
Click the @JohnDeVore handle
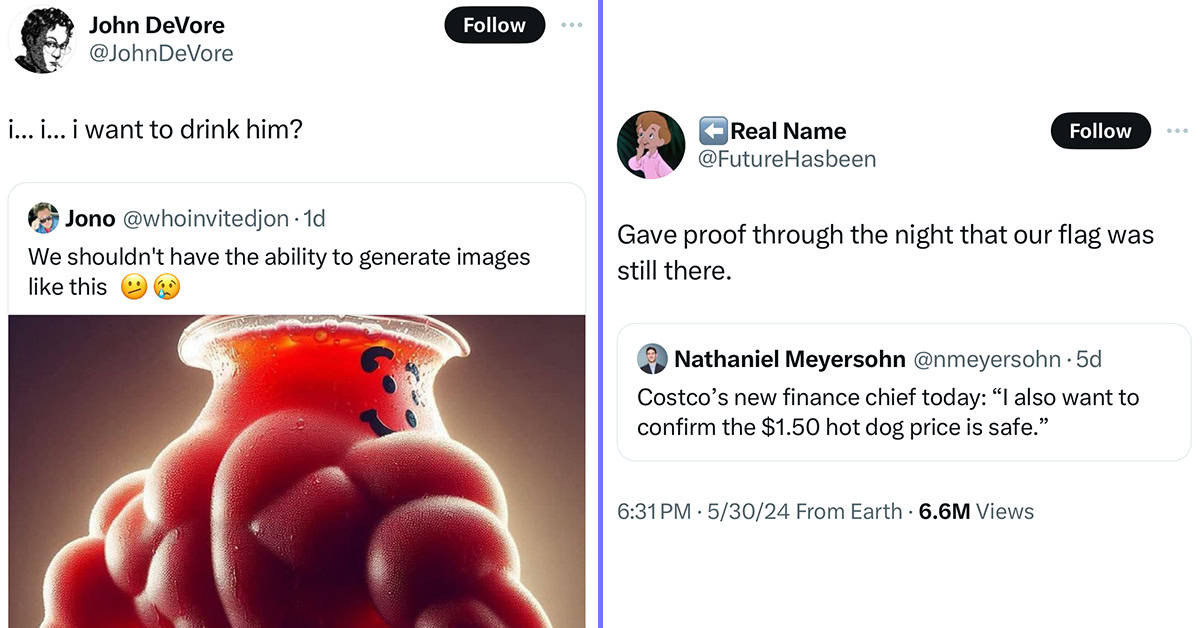coord(161,53)
